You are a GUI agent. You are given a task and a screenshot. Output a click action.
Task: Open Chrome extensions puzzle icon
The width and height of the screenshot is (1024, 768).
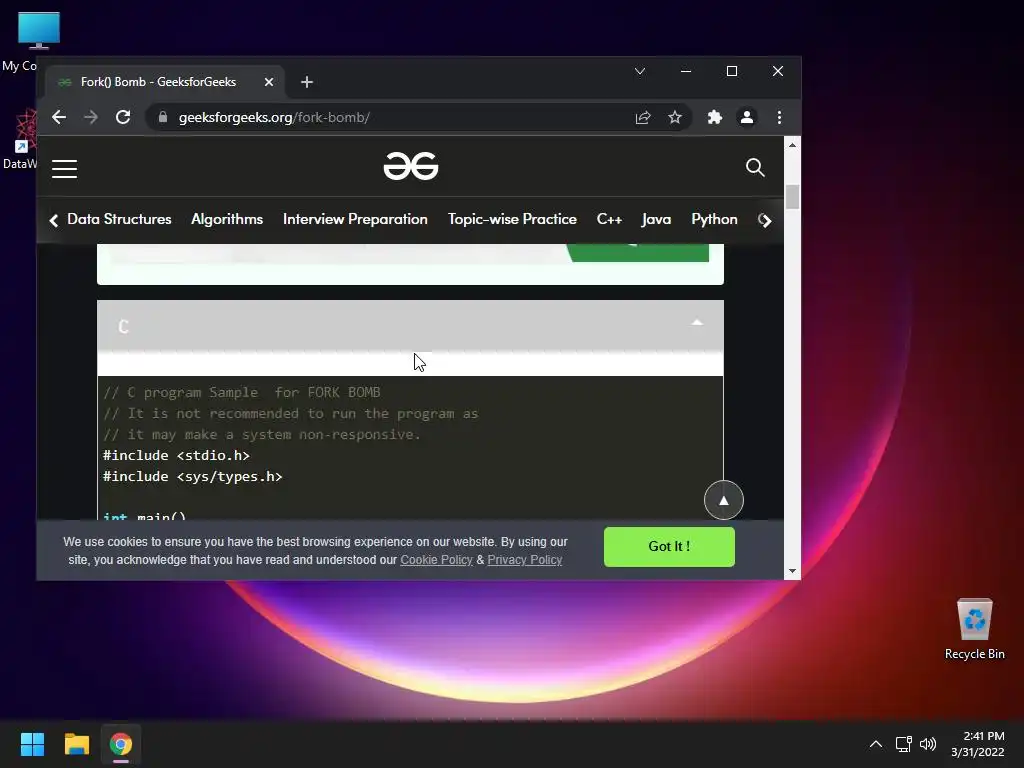coord(714,118)
